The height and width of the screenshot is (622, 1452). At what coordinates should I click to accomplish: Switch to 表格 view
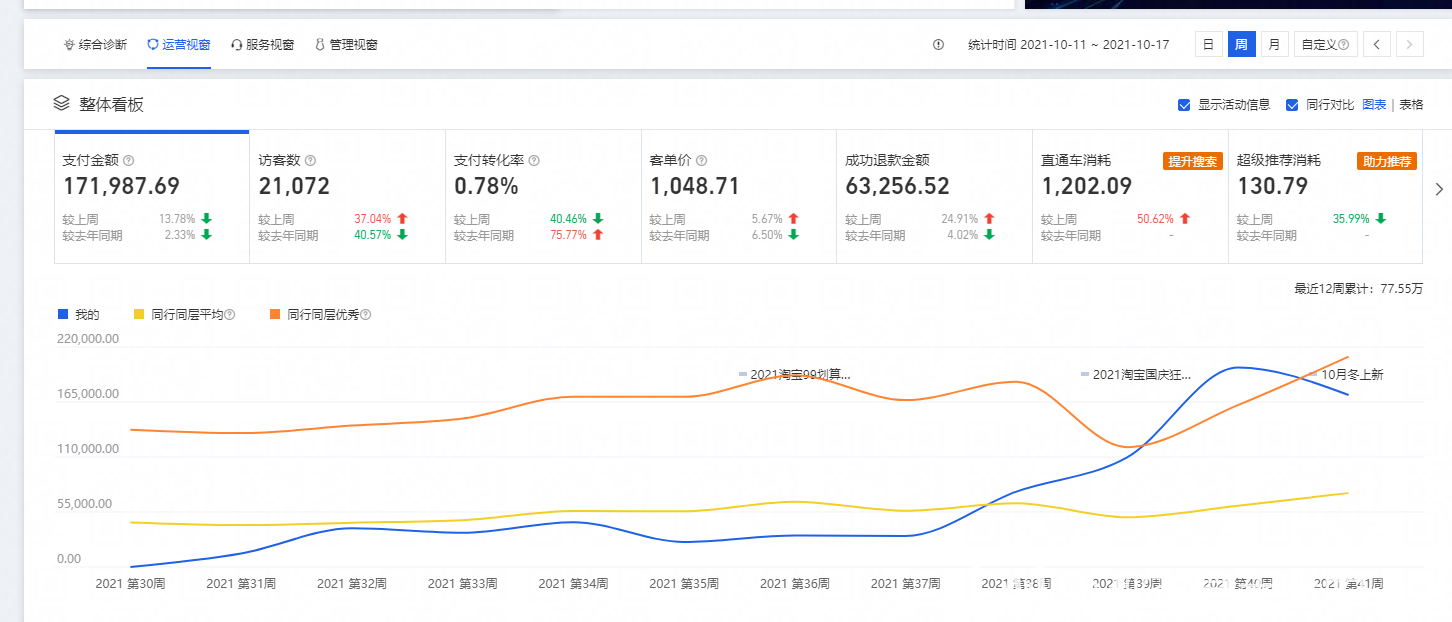pos(1411,105)
